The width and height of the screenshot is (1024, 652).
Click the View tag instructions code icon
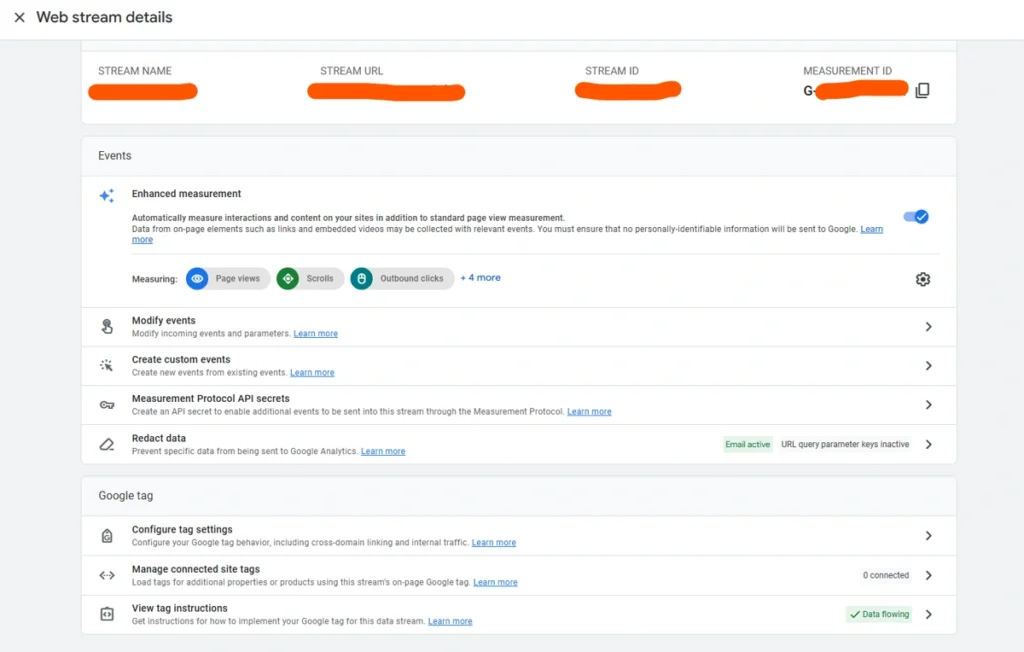[107, 614]
